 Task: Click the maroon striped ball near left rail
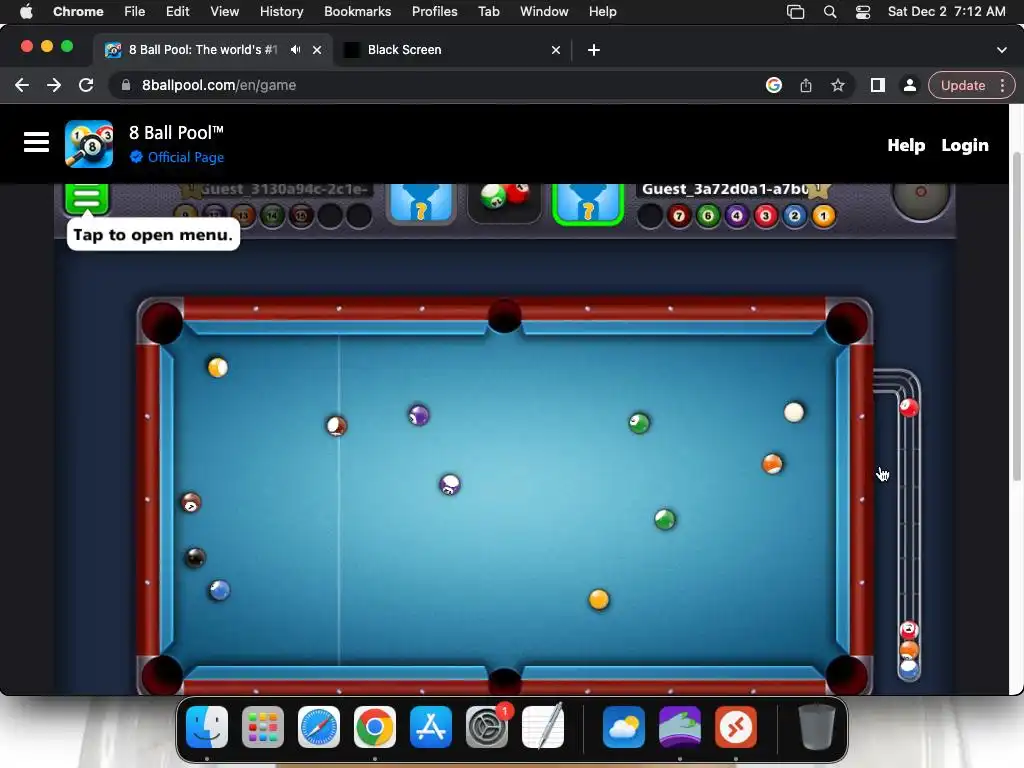pyautogui.click(x=191, y=502)
